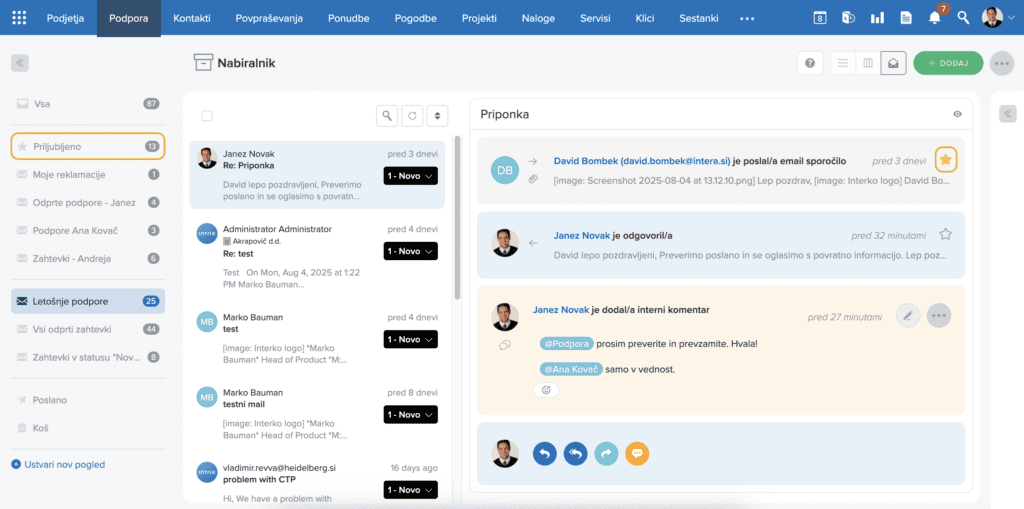Viewport: 1024px width, 509px height.
Task: Click the green DODAJ button
Action: pyautogui.click(x=948, y=63)
